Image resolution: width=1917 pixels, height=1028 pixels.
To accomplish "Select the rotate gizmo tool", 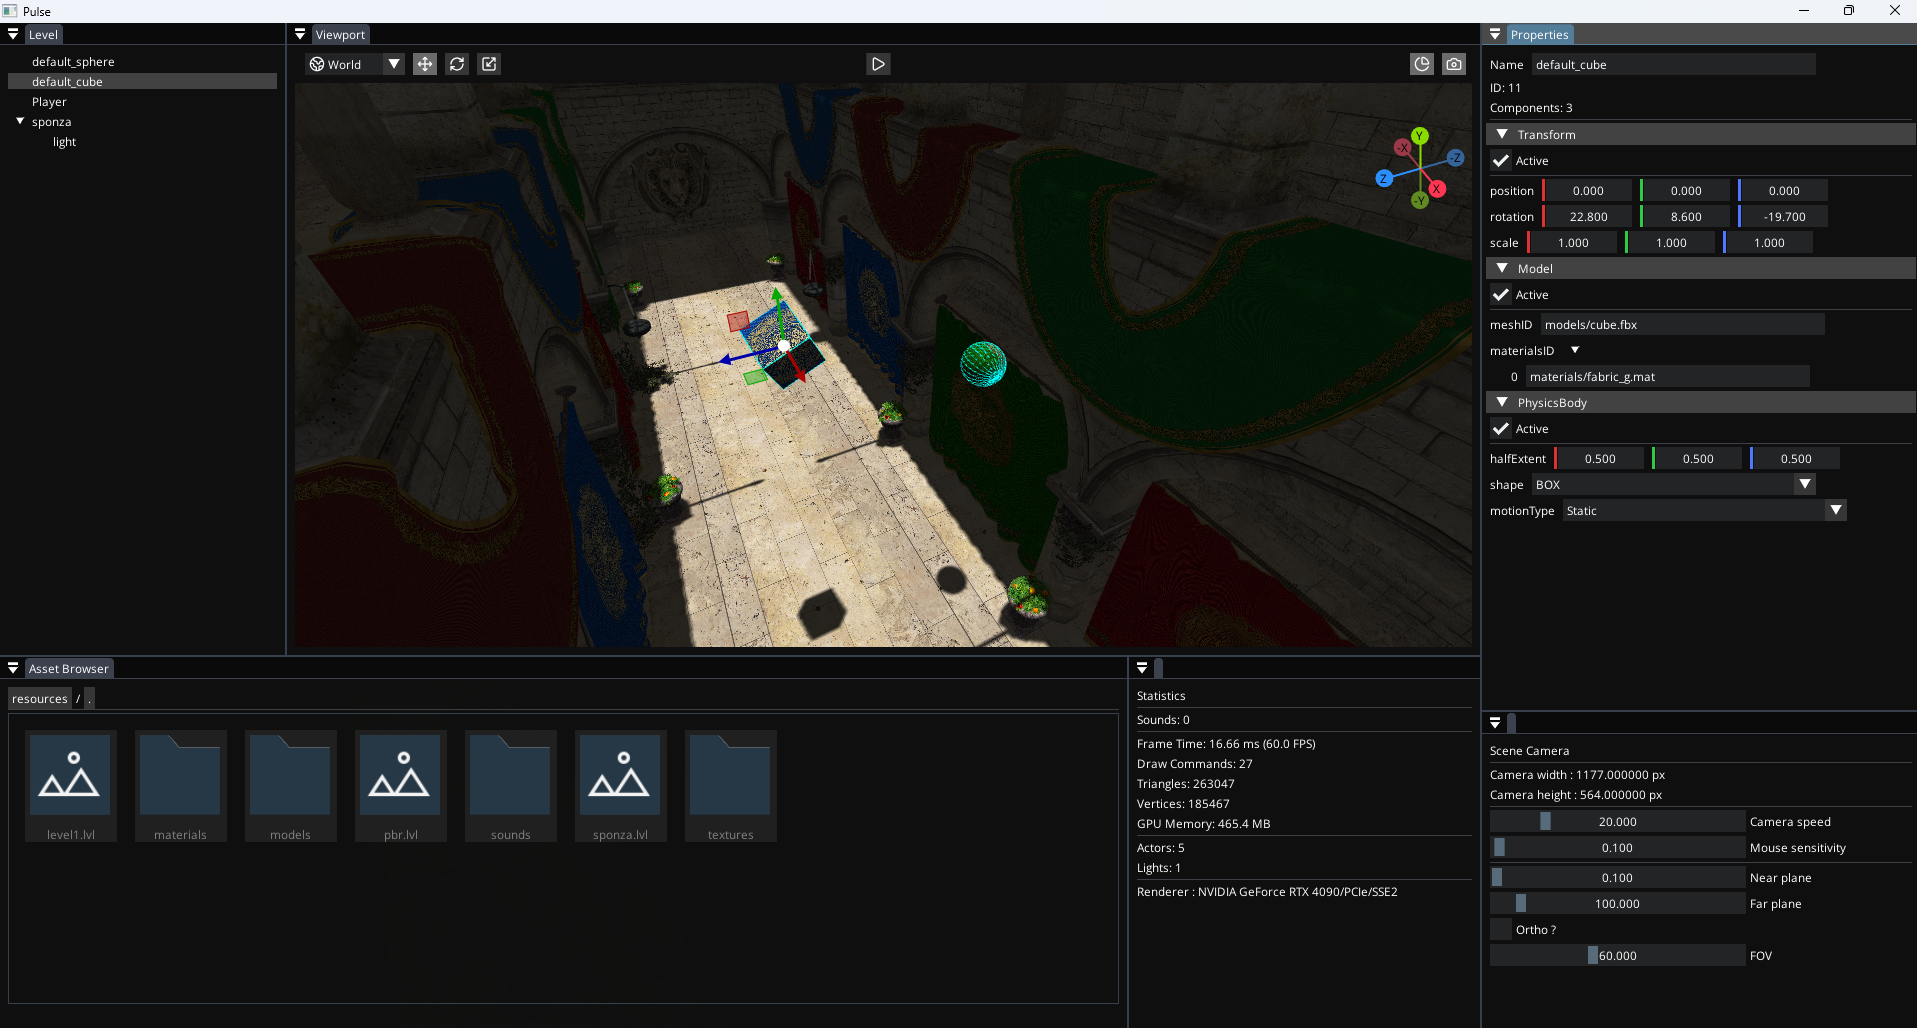I will click(x=457, y=64).
